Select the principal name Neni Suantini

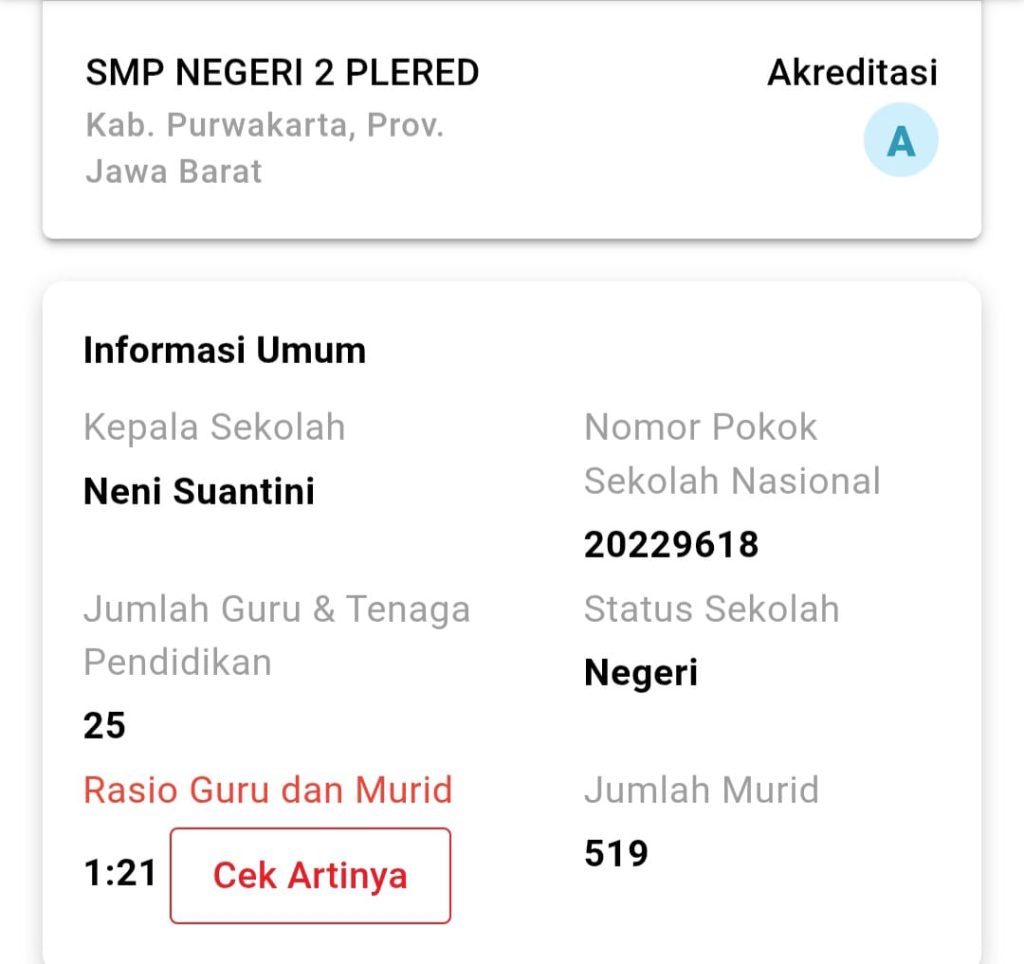(x=199, y=491)
